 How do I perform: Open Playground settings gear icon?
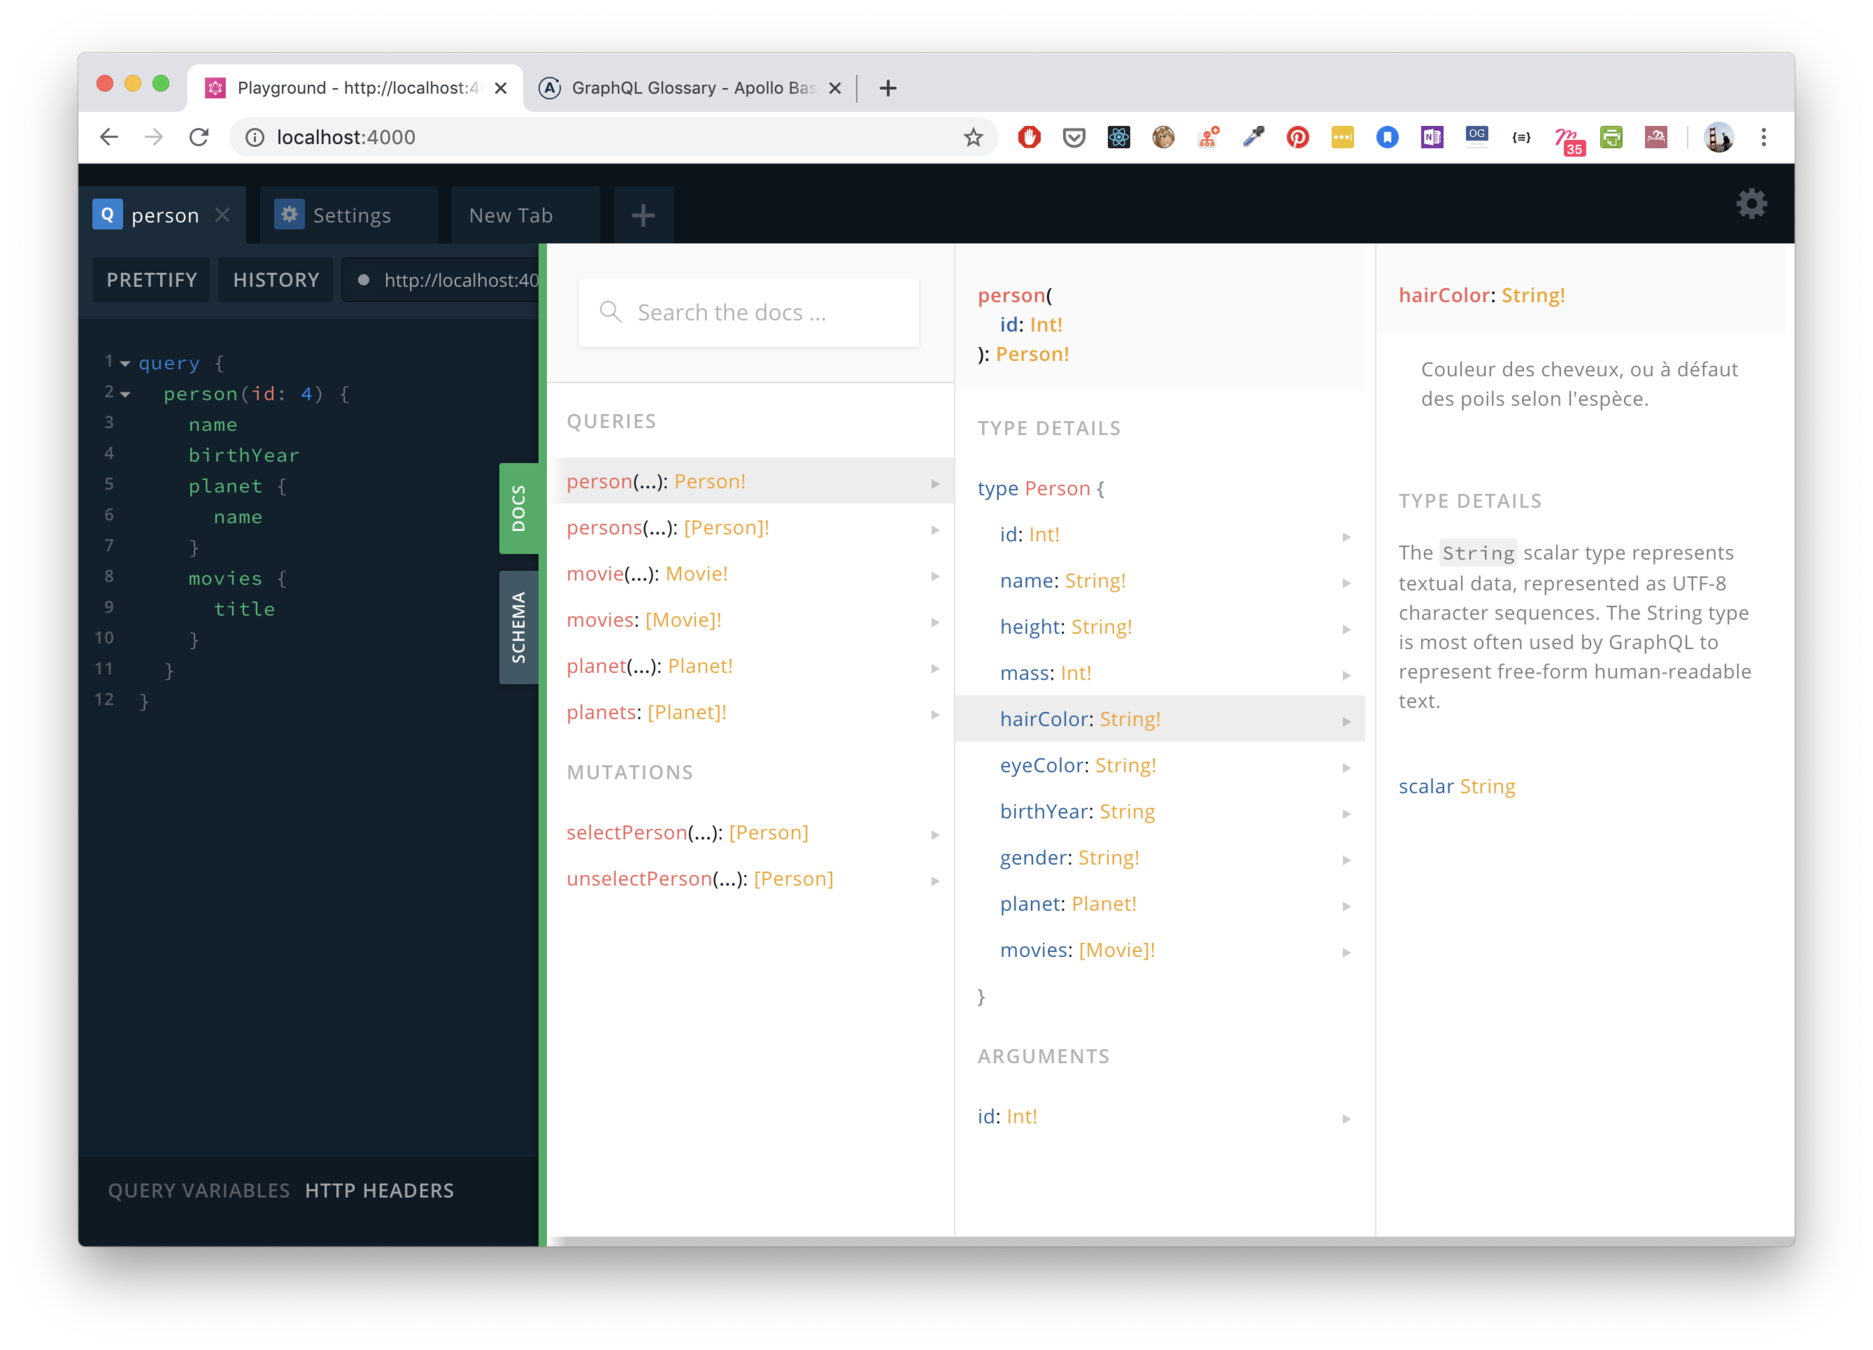1751,204
